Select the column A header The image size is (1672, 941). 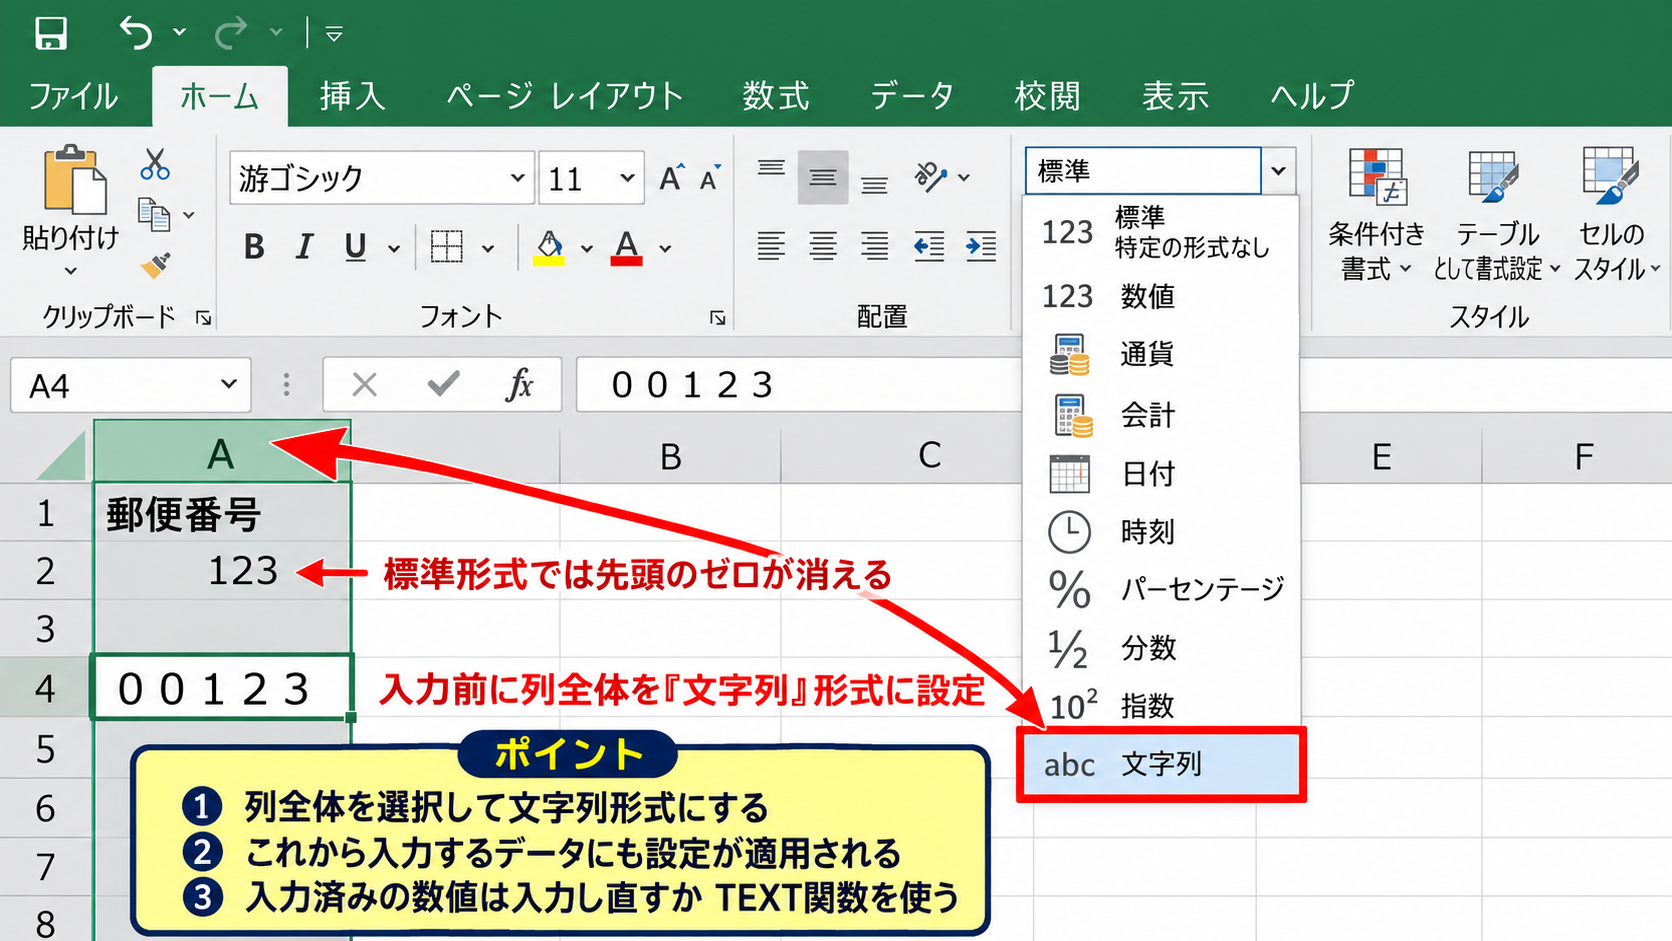point(222,455)
